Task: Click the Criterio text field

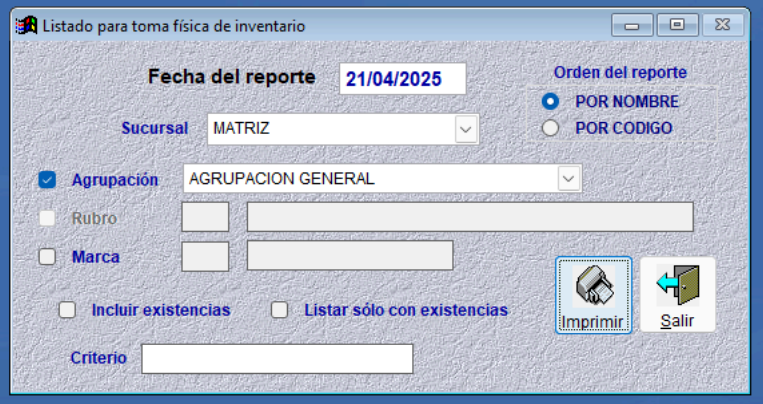Action: (277, 359)
